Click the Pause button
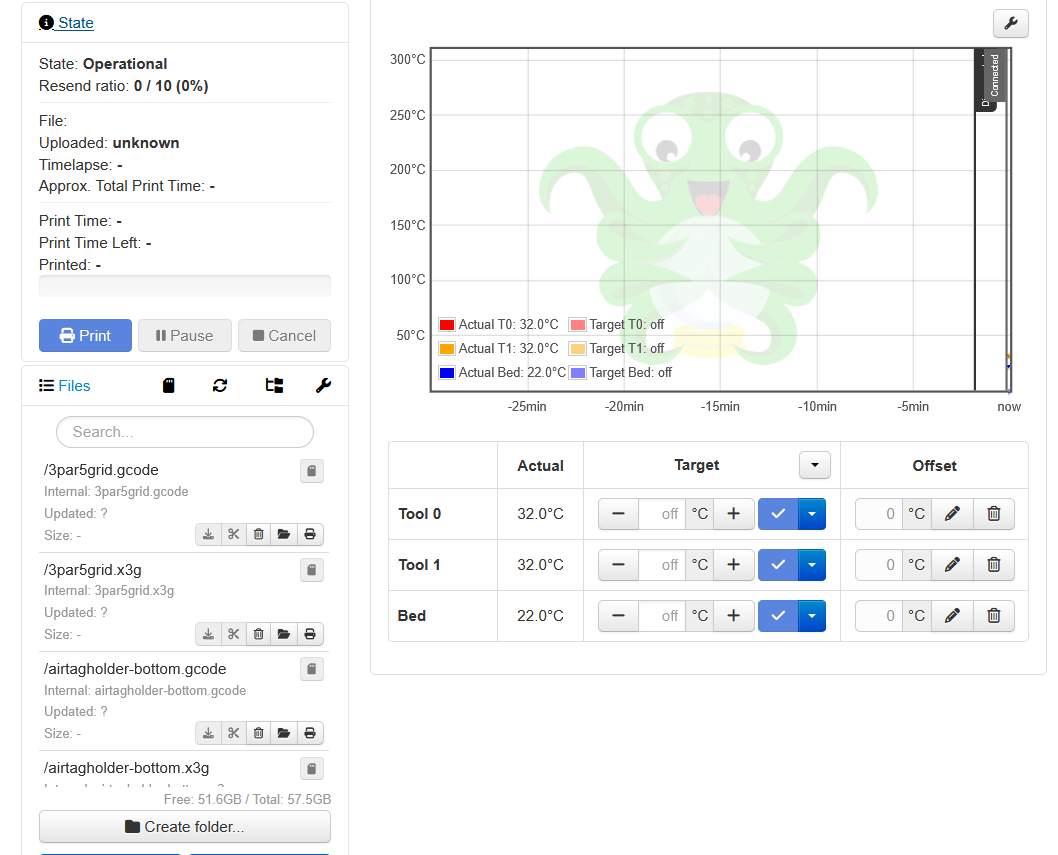 (x=184, y=335)
